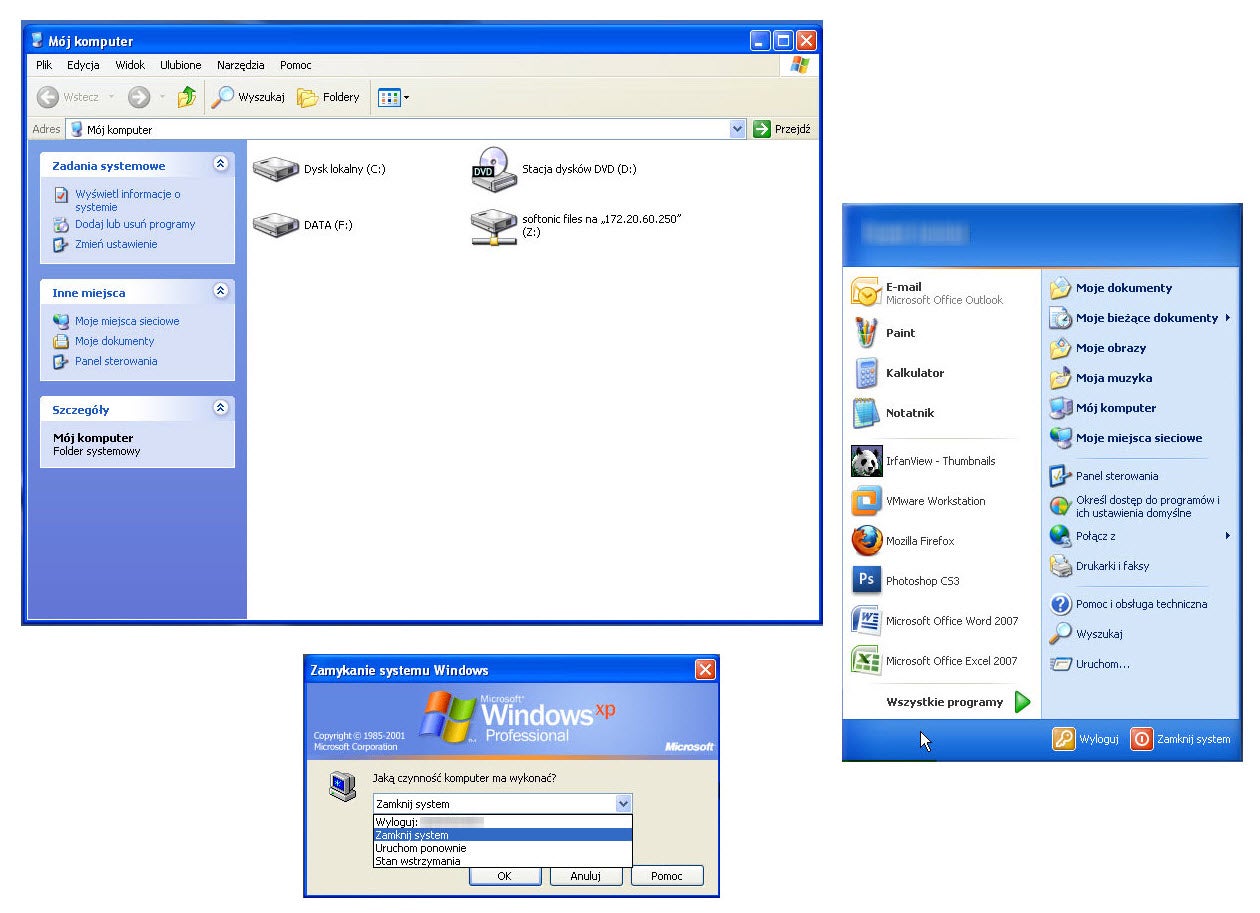
Task: Click Pomoc button in shutdown dialog
Action: tap(667, 876)
